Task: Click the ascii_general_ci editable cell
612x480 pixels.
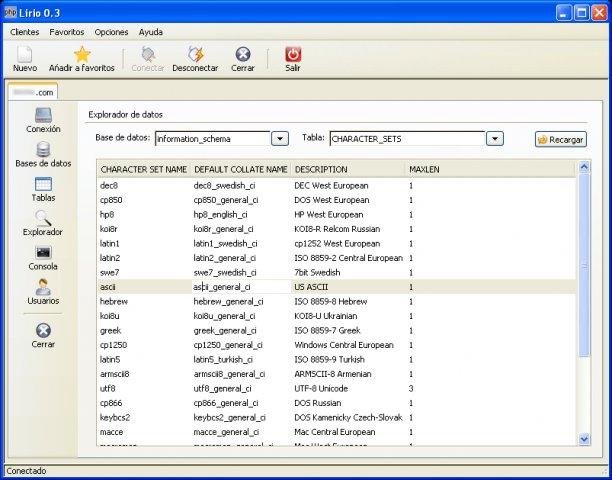Action: (x=238, y=287)
